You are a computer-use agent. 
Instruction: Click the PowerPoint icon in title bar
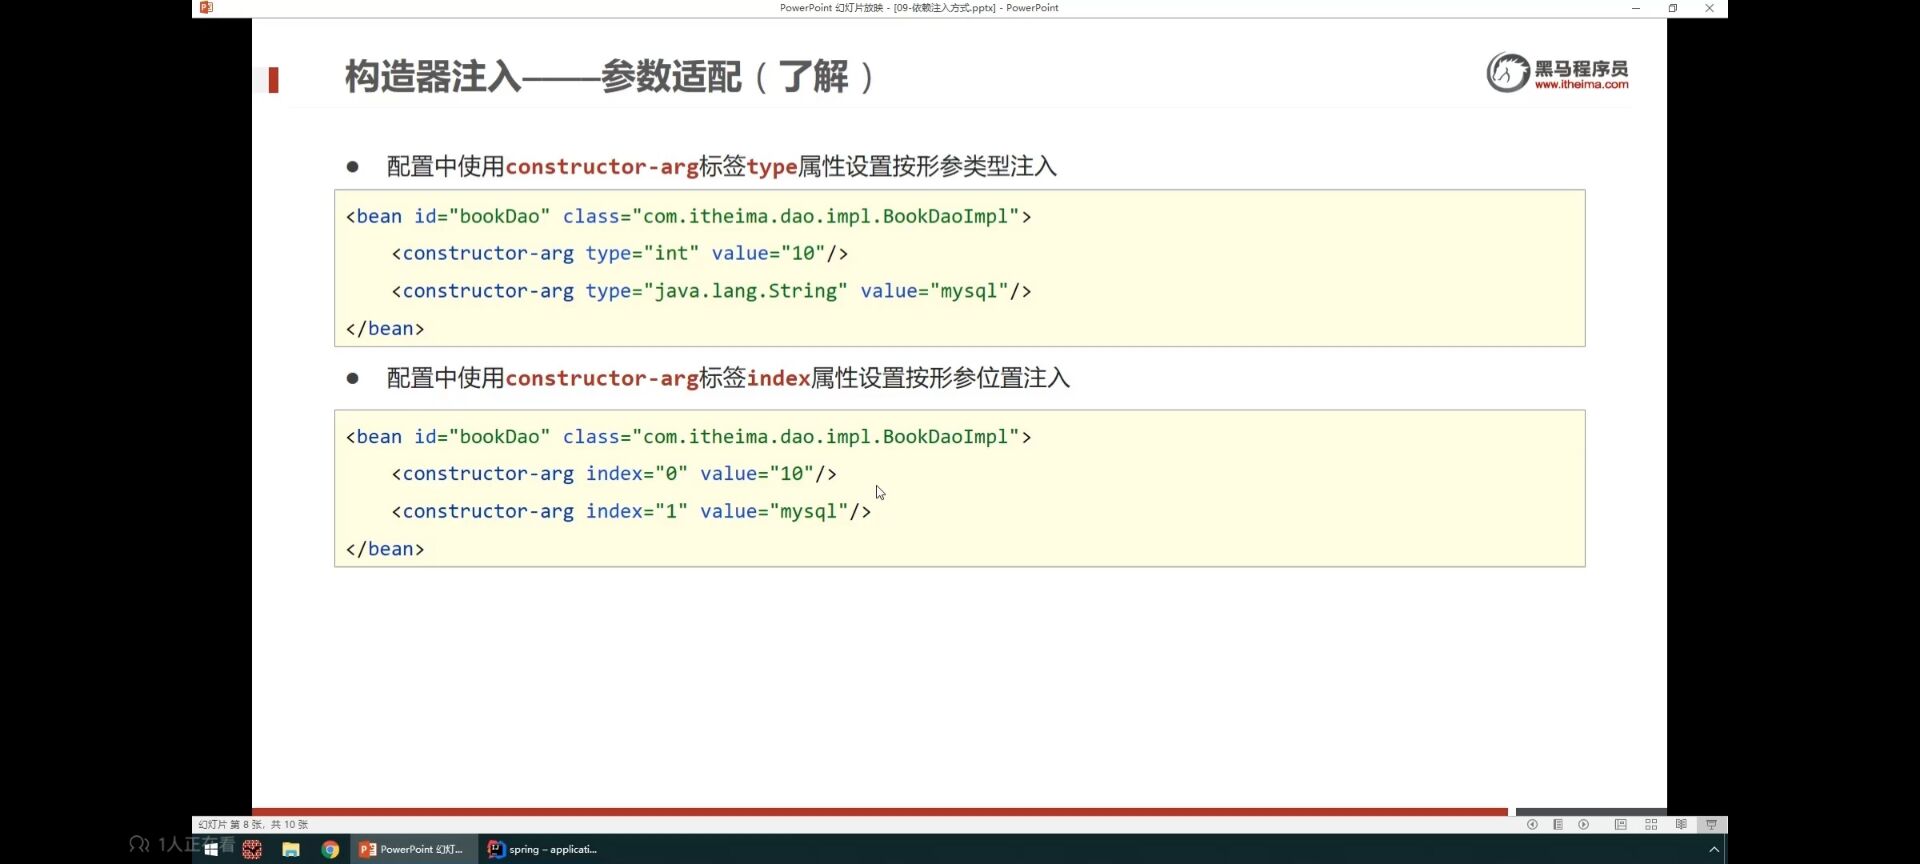click(206, 8)
